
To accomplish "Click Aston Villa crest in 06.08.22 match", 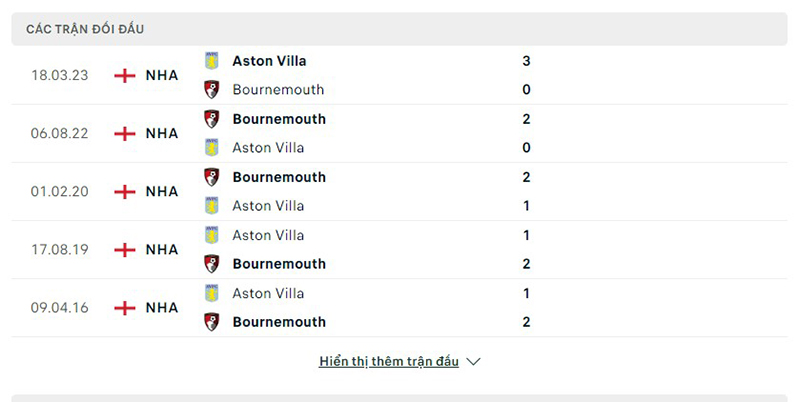I will click(211, 147).
